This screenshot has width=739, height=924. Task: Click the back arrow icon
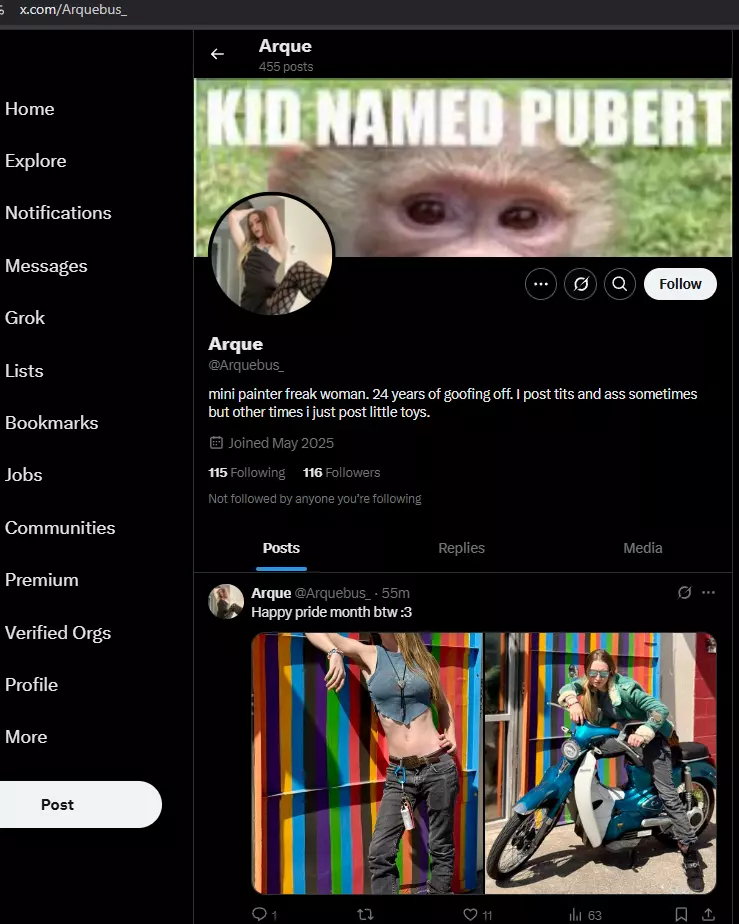coord(217,54)
